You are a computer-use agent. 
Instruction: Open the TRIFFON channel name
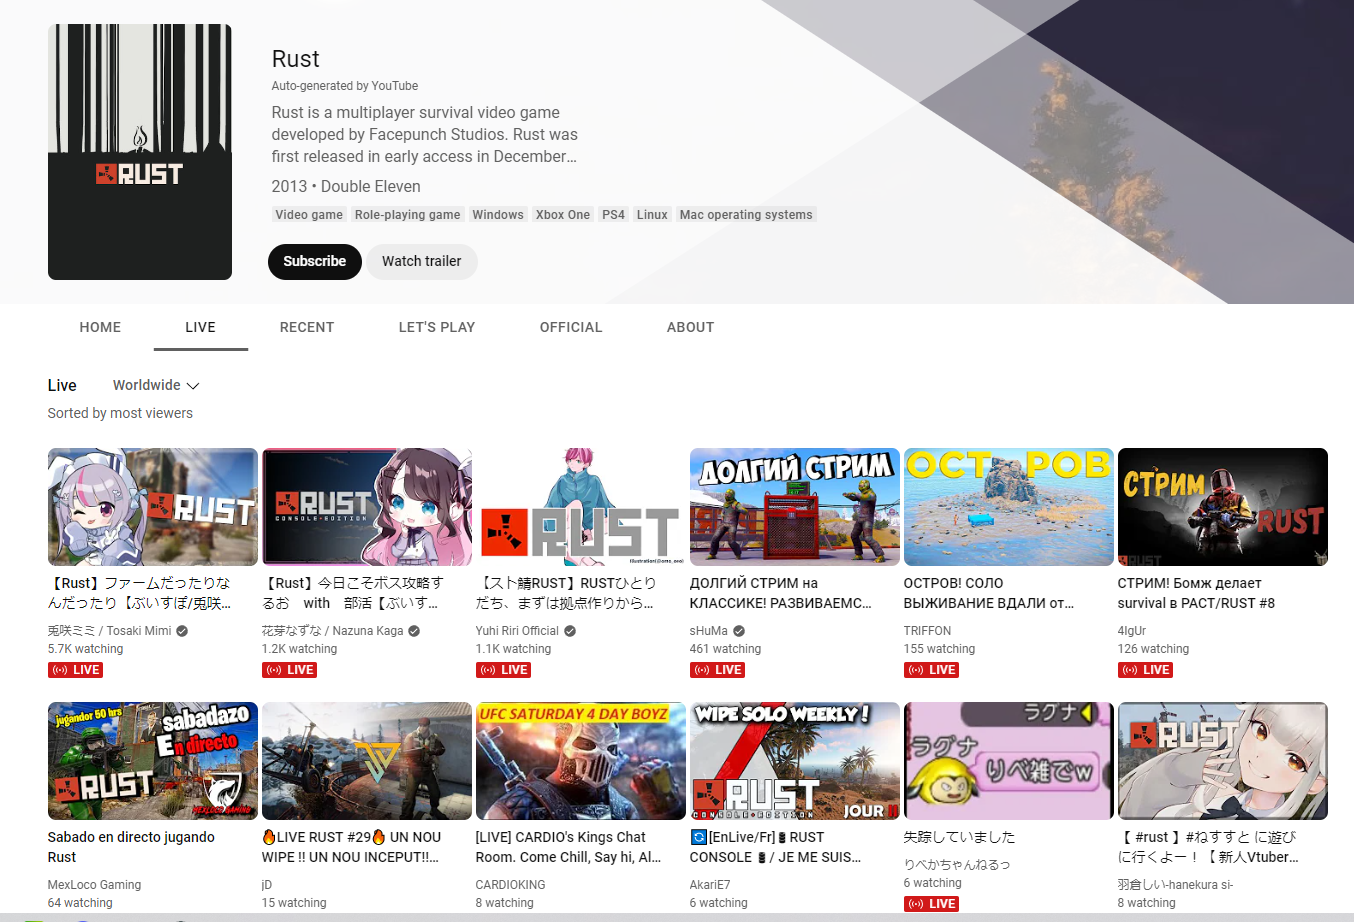click(927, 631)
